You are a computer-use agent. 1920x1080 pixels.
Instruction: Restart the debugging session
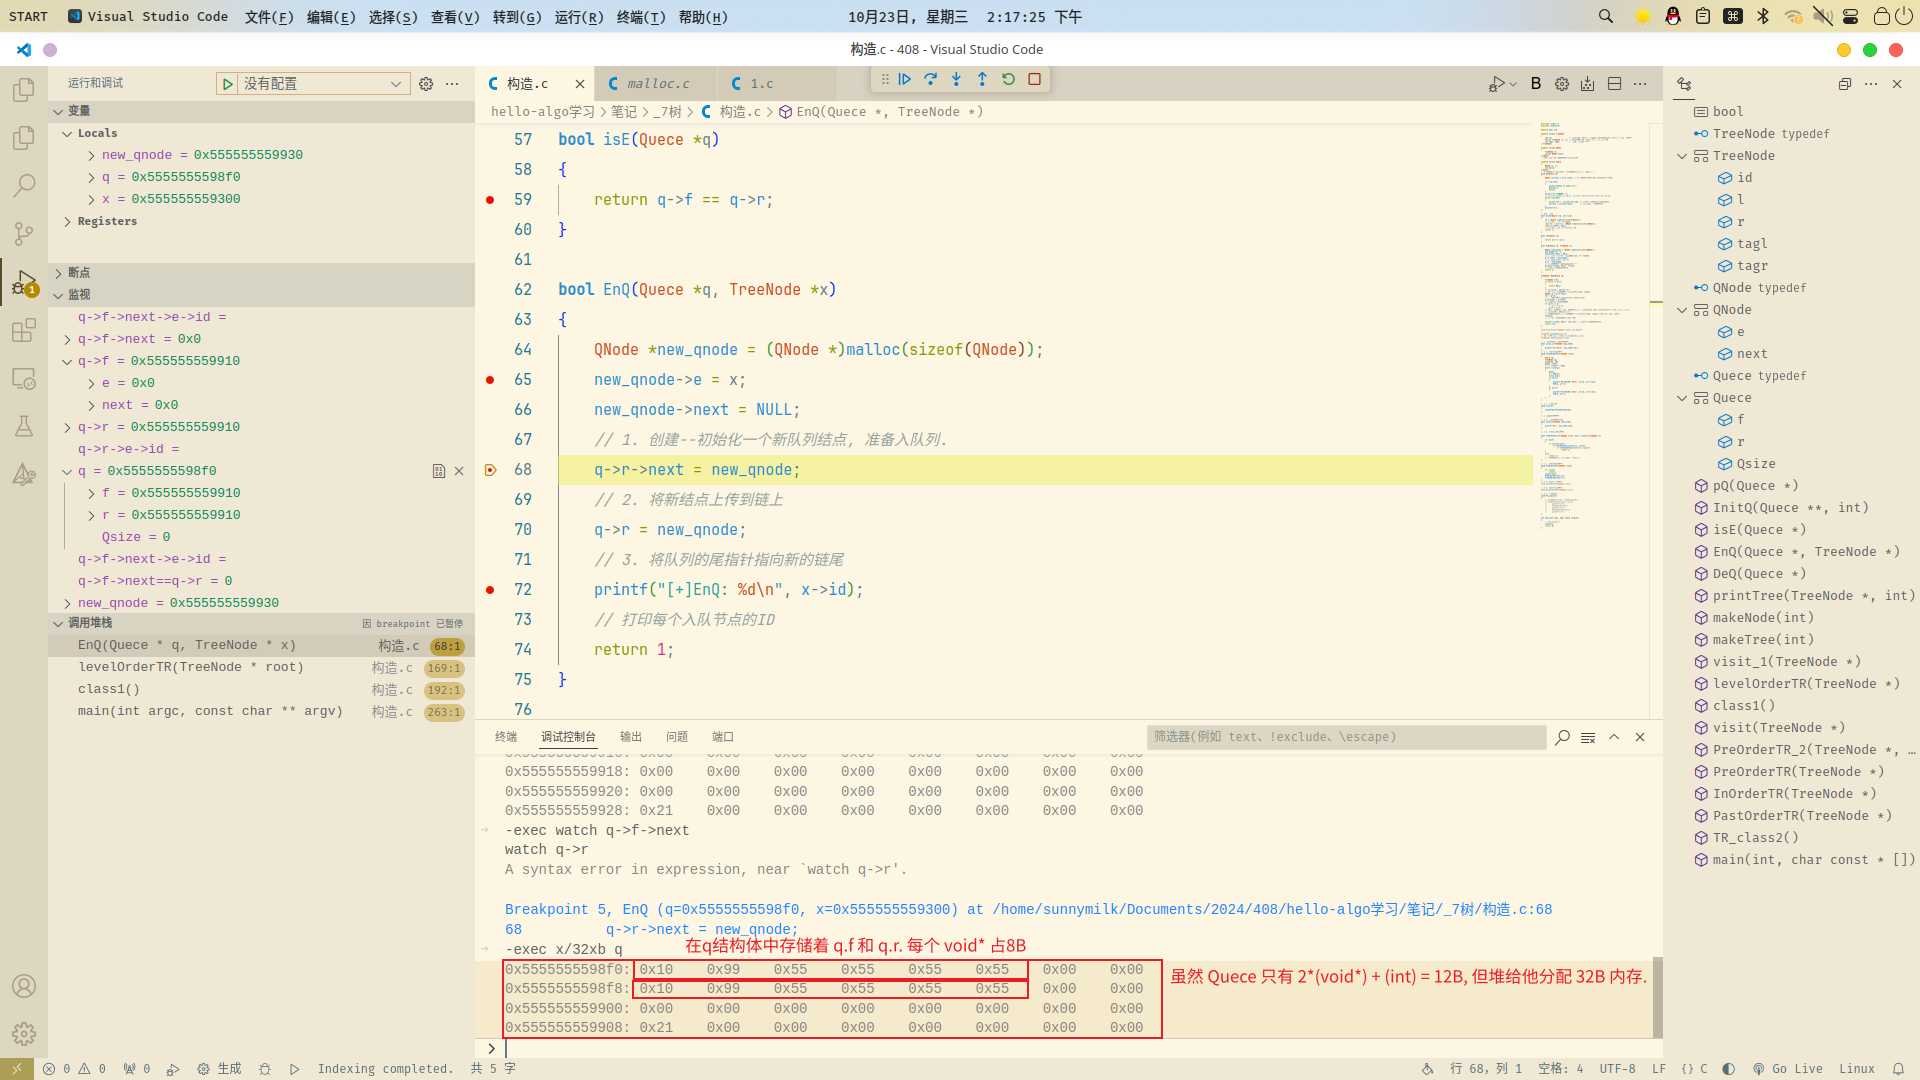click(1008, 79)
